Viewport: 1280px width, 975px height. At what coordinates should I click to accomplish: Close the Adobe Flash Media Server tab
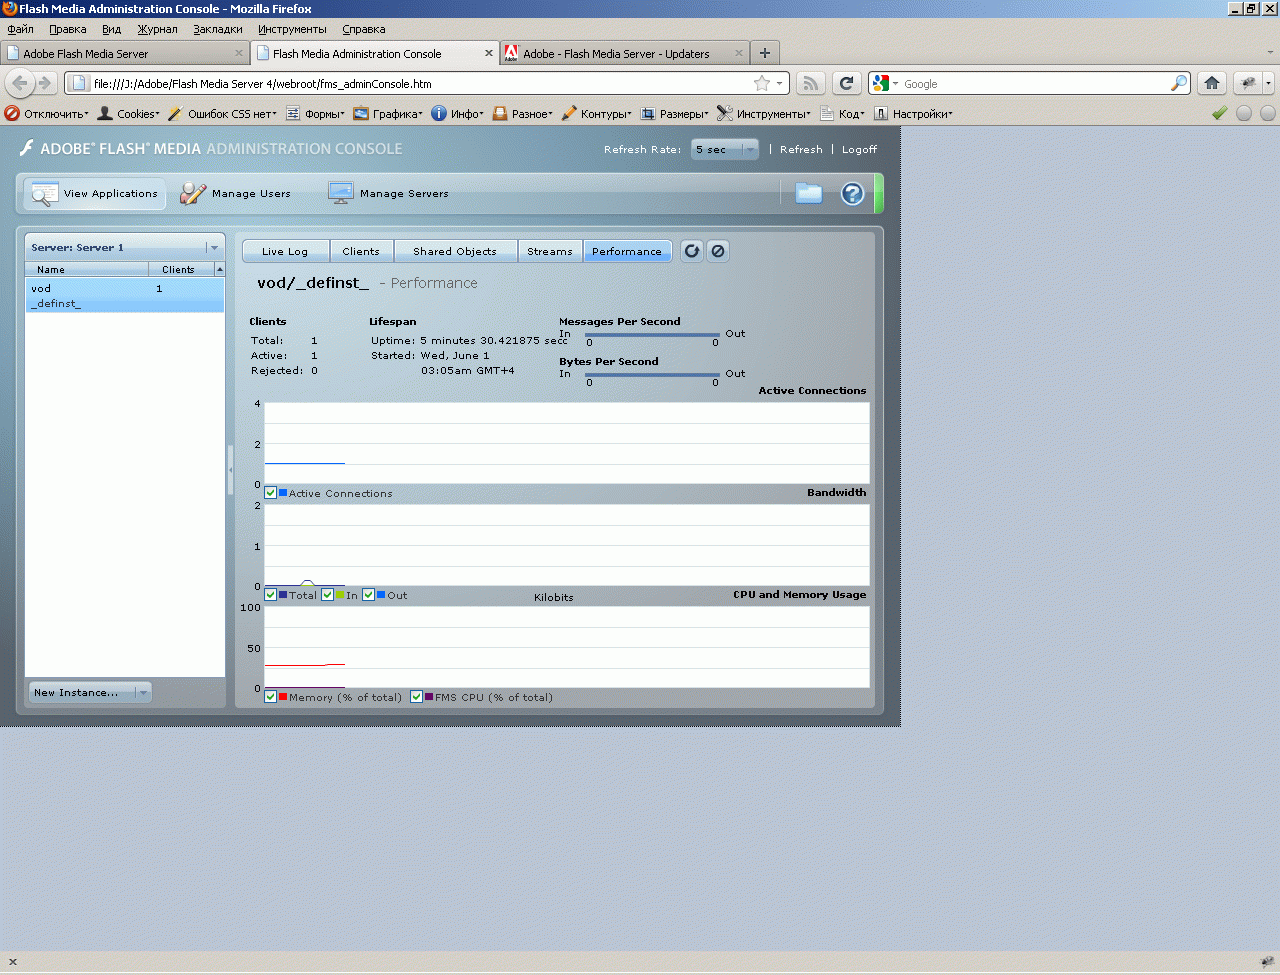coord(239,53)
